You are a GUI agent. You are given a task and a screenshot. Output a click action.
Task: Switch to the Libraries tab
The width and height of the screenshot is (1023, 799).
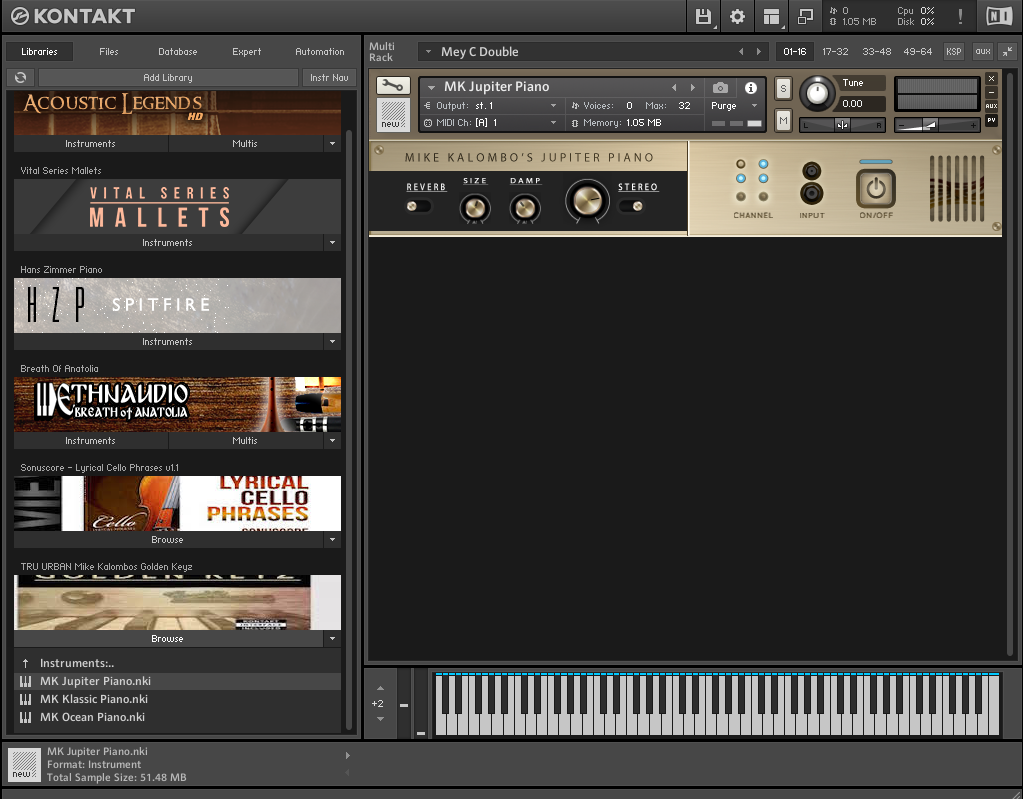39,52
